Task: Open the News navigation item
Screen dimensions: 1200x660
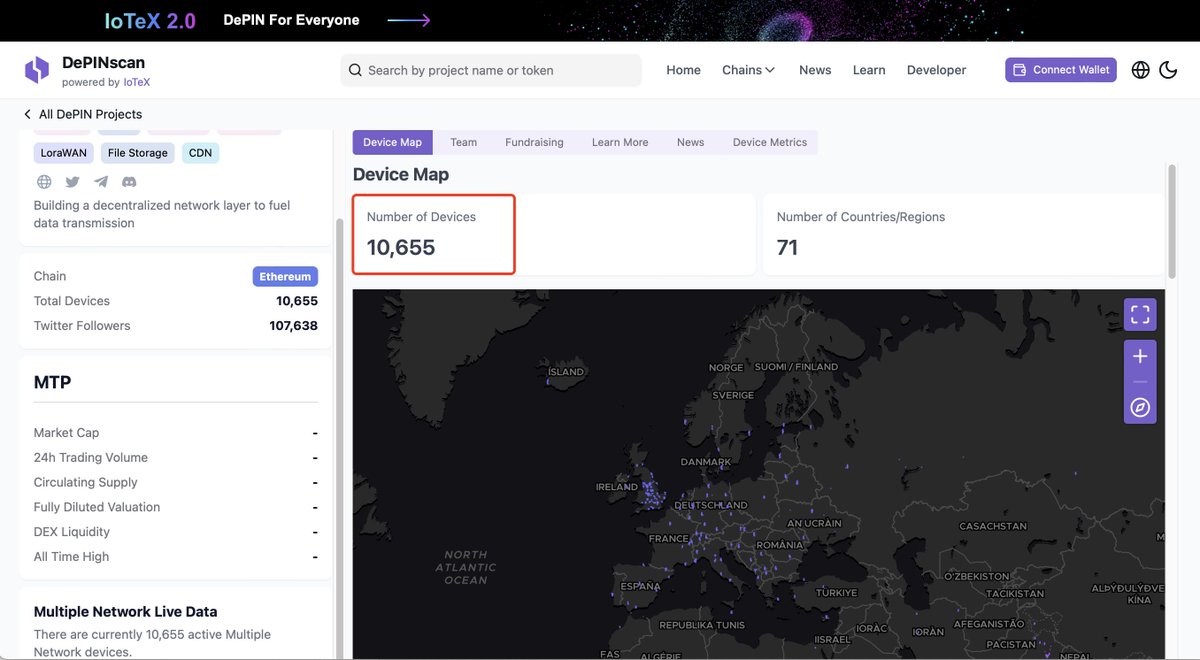Action: [x=815, y=70]
